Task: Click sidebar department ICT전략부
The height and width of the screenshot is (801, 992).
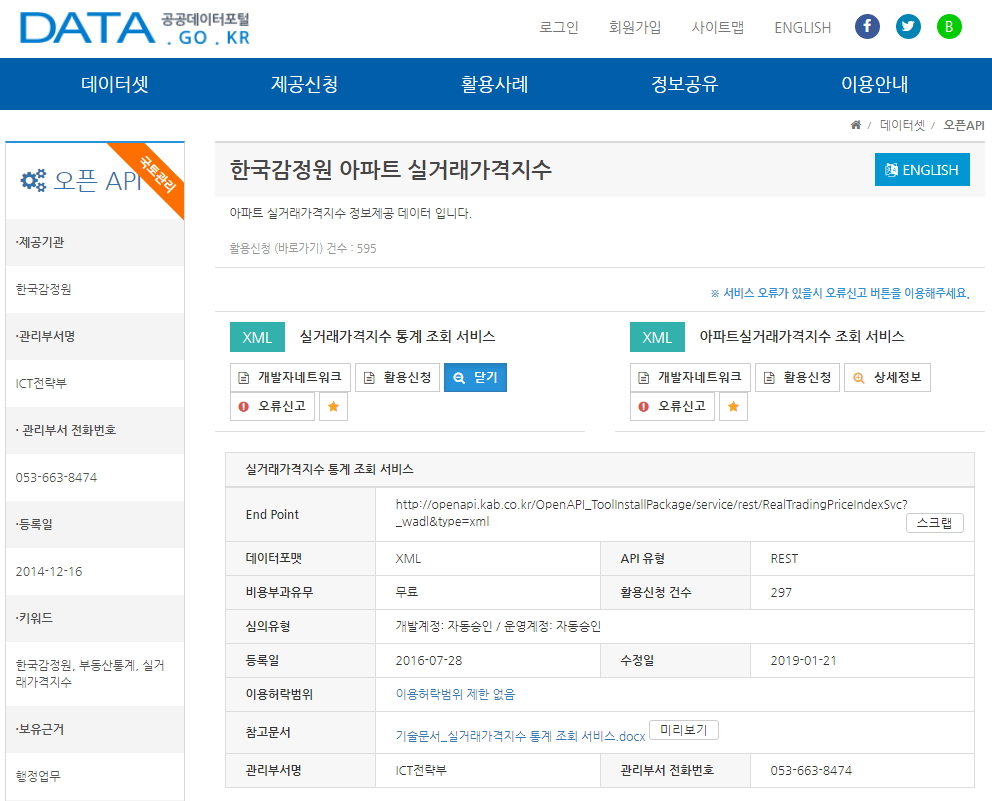Action: [40, 383]
